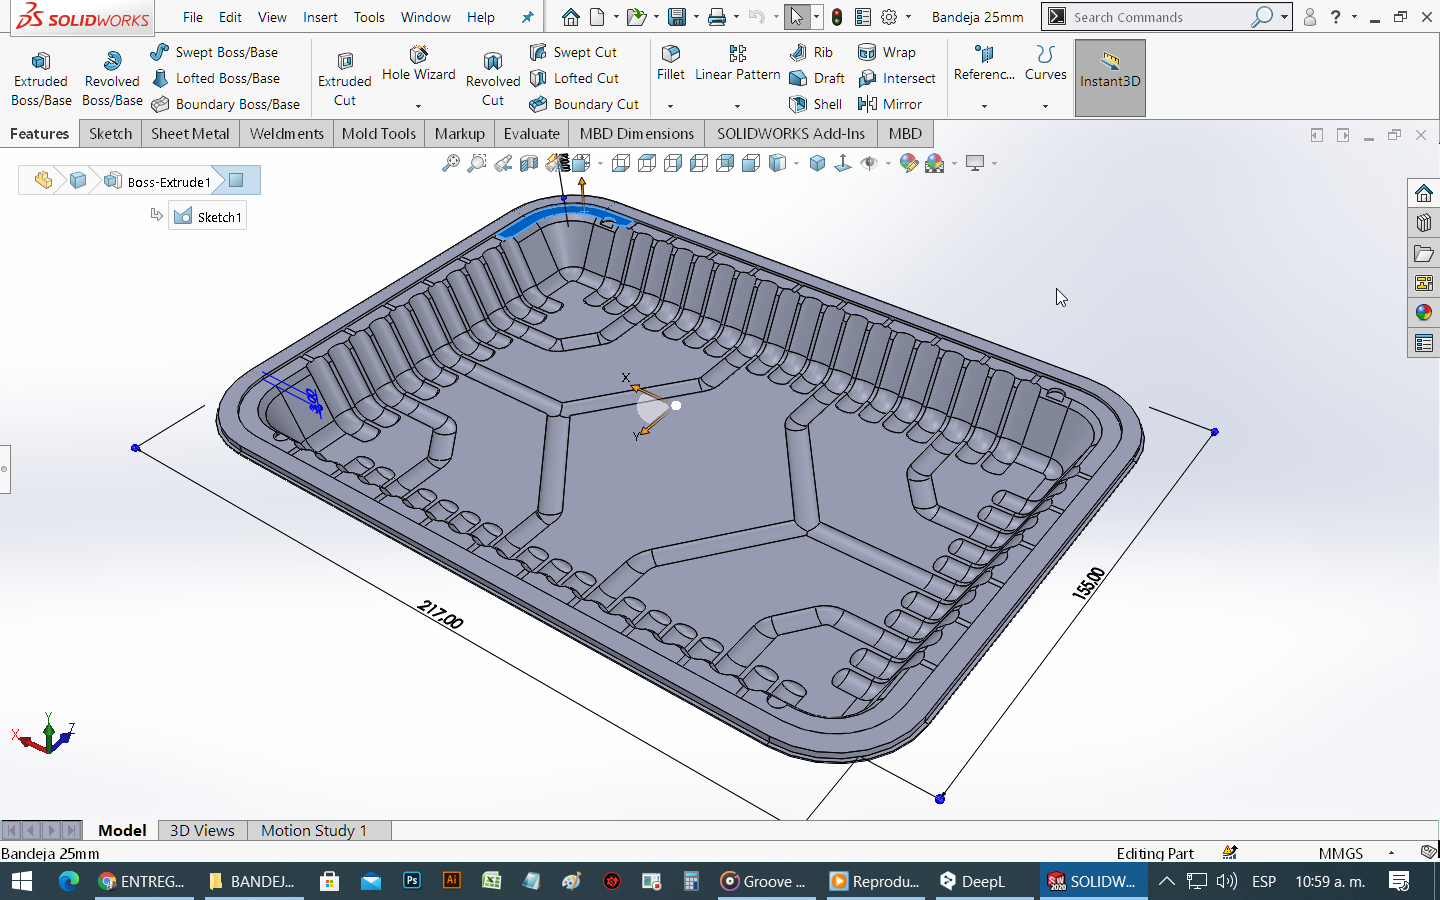Viewport: 1440px width, 900px height.
Task: Choose the Mirror feature tool
Action: click(x=889, y=104)
